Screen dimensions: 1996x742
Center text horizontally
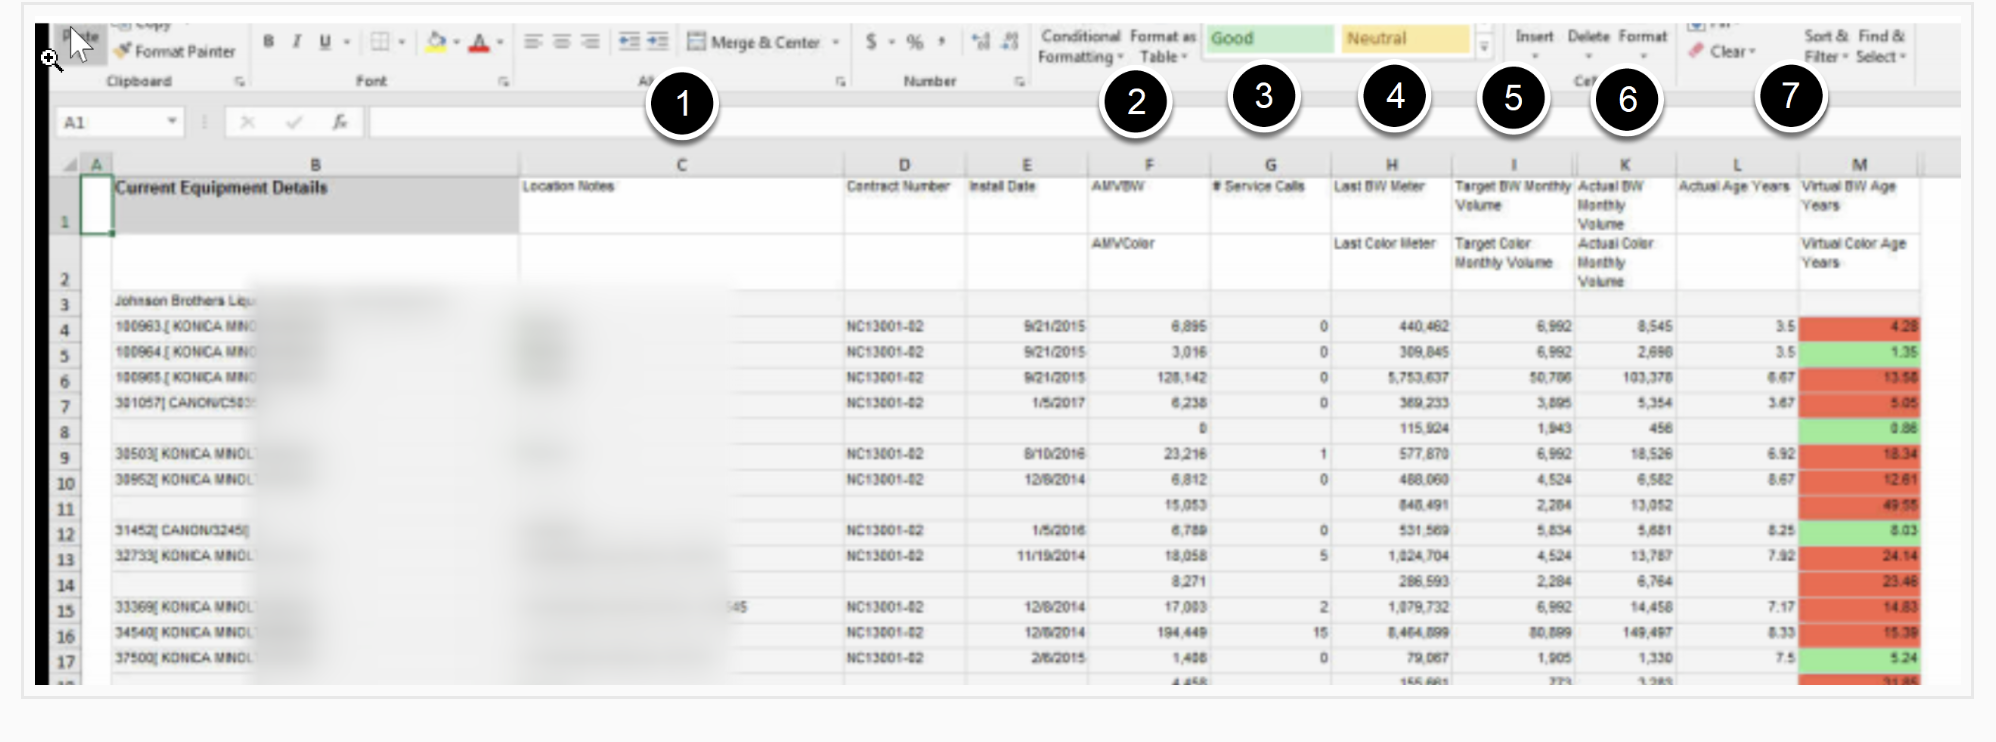coord(562,42)
